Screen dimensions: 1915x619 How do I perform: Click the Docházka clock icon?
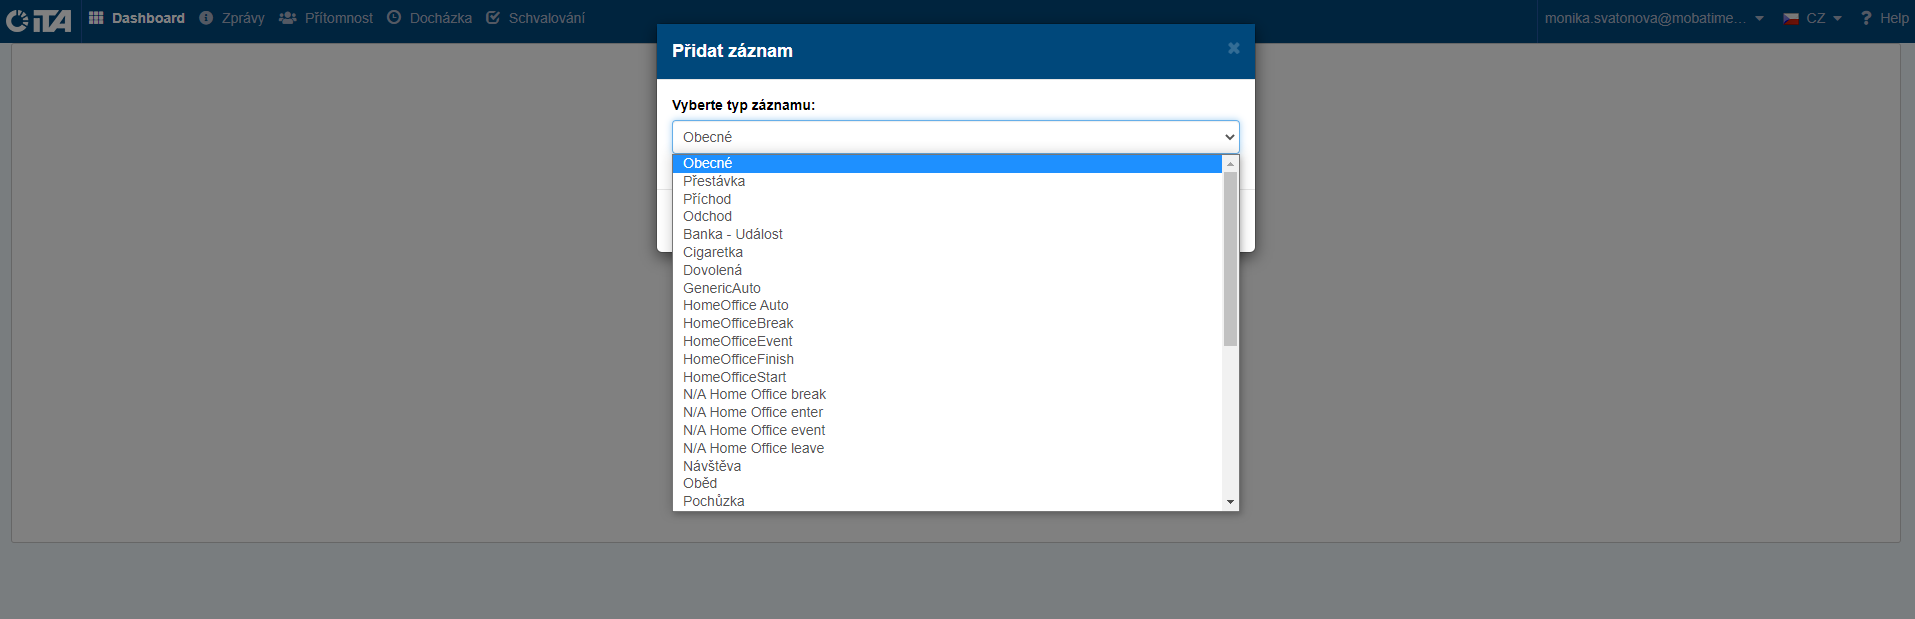394,18
